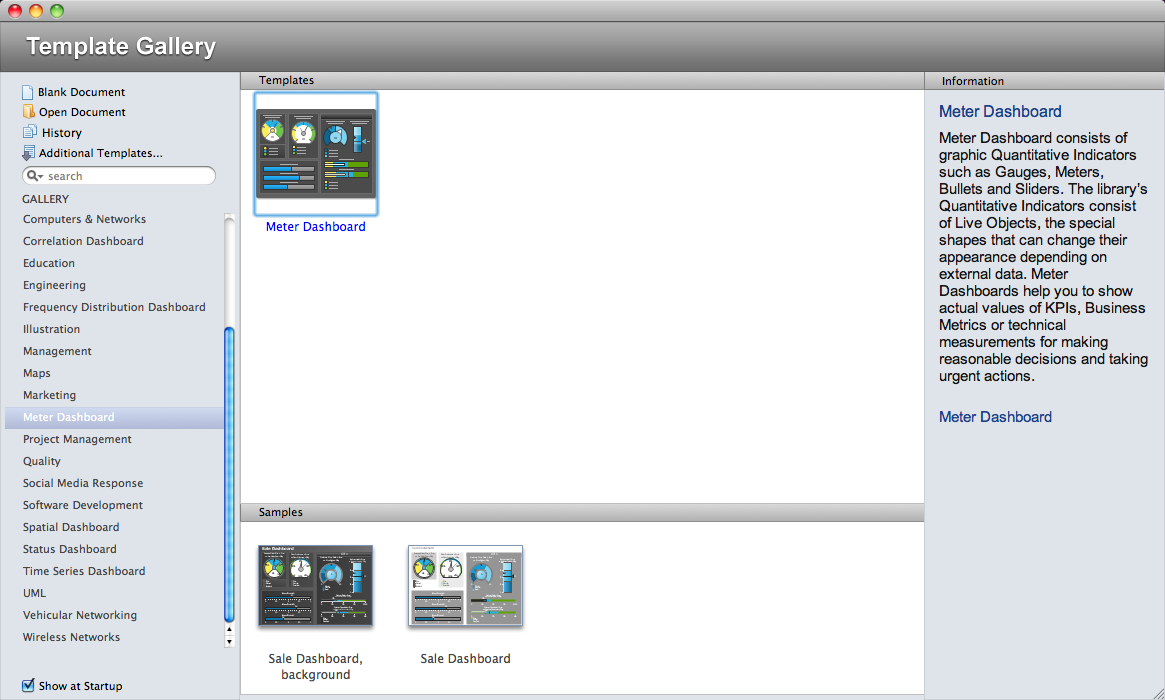
Task: Click the Meter Dashboard label under the template
Action: tap(316, 227)
